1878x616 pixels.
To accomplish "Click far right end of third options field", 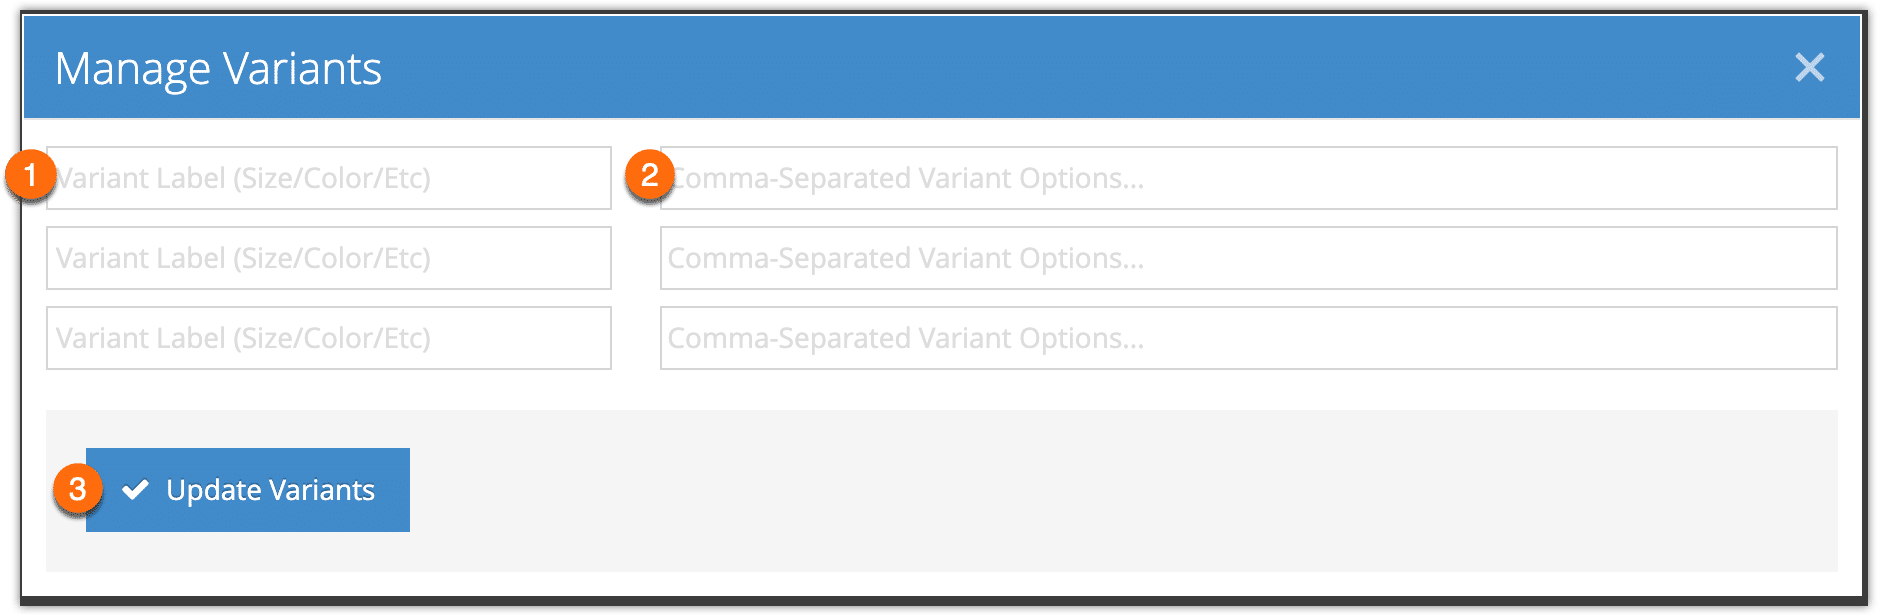I will click(1800, 338).
